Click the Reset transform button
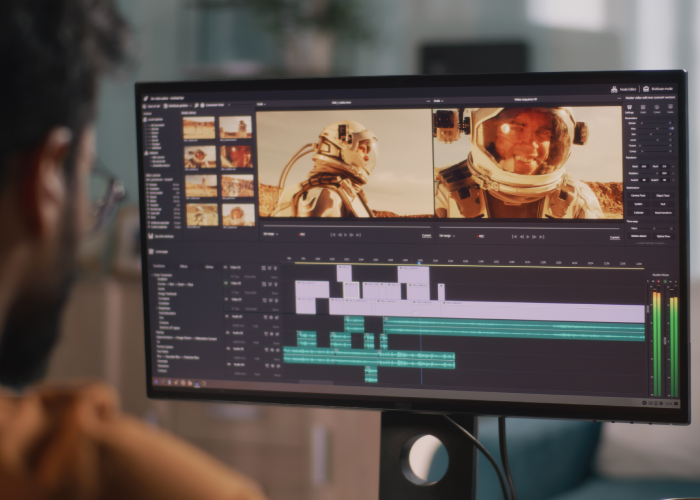Viewport: 700px width, 500px height. pyautogui.click(x=663, y=212)
